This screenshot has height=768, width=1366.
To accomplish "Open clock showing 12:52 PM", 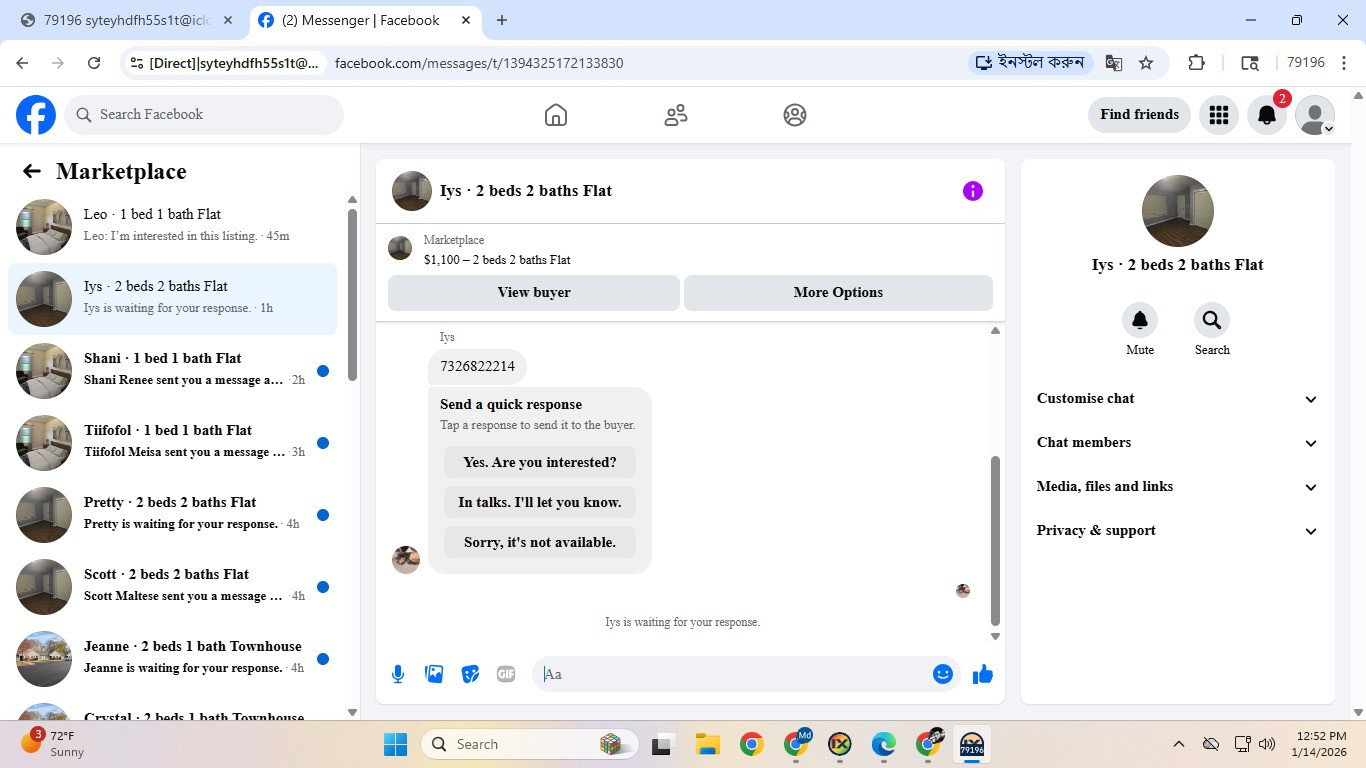I will [x=1319, y=744].
